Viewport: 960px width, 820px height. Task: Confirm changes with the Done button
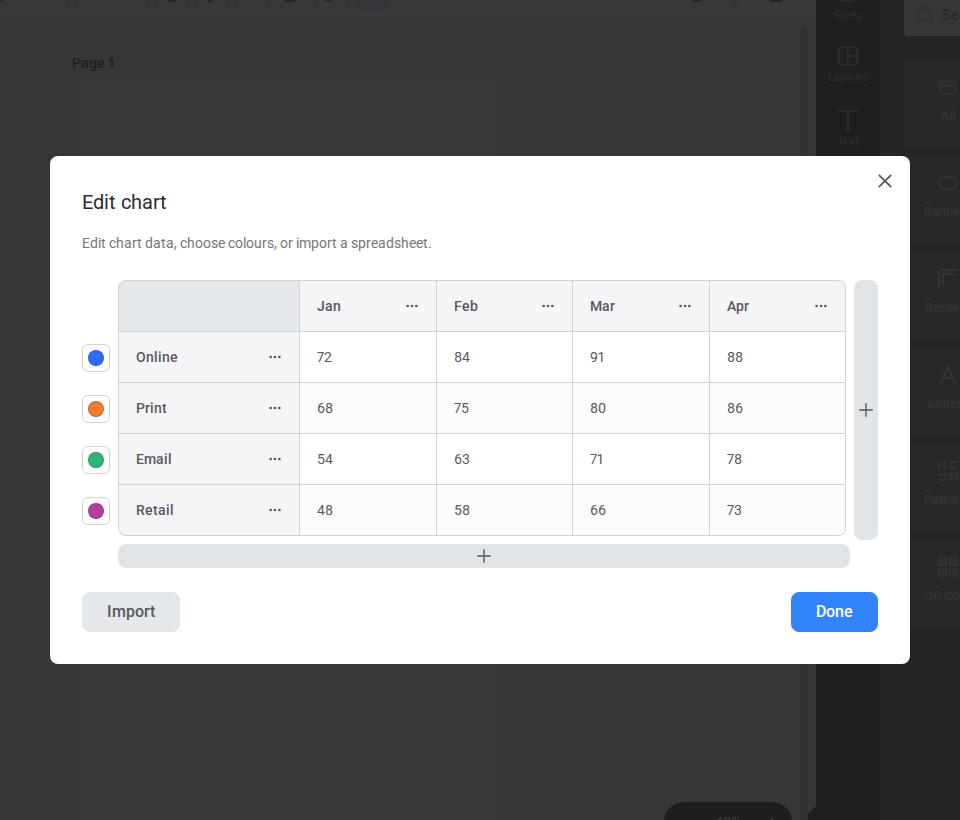point(834,612)
